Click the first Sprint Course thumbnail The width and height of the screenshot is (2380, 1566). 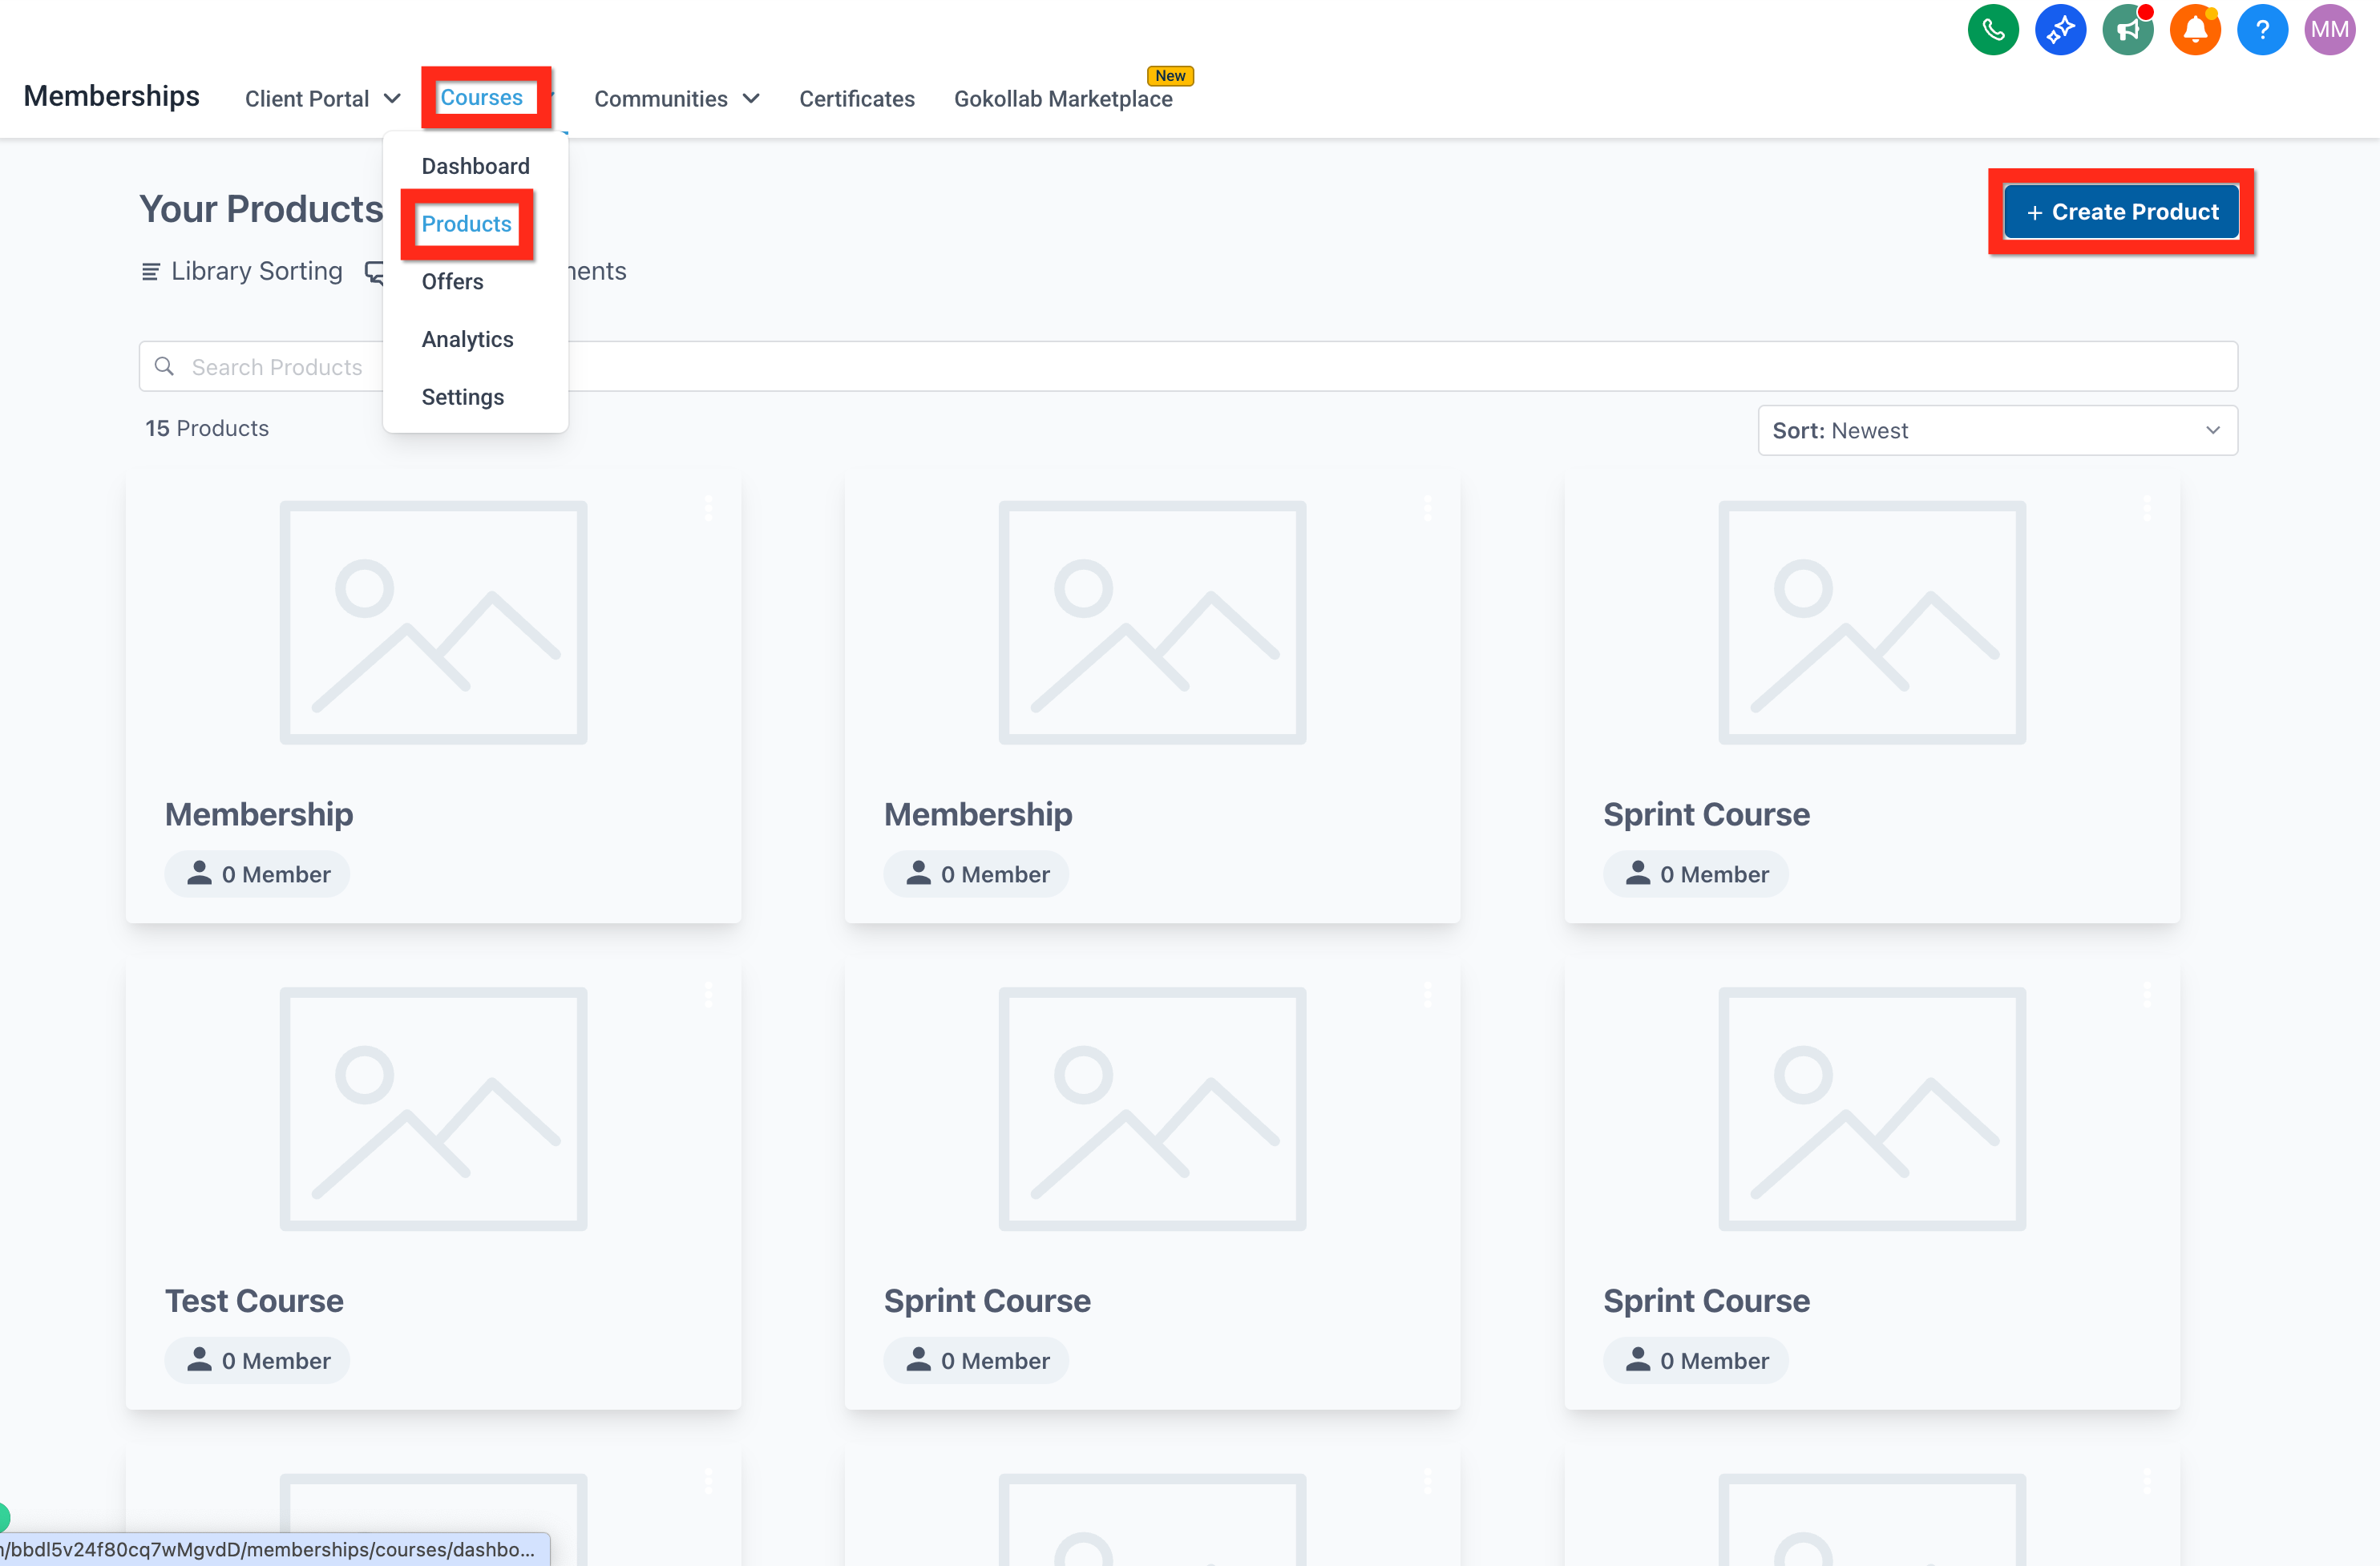[1871, 622]
